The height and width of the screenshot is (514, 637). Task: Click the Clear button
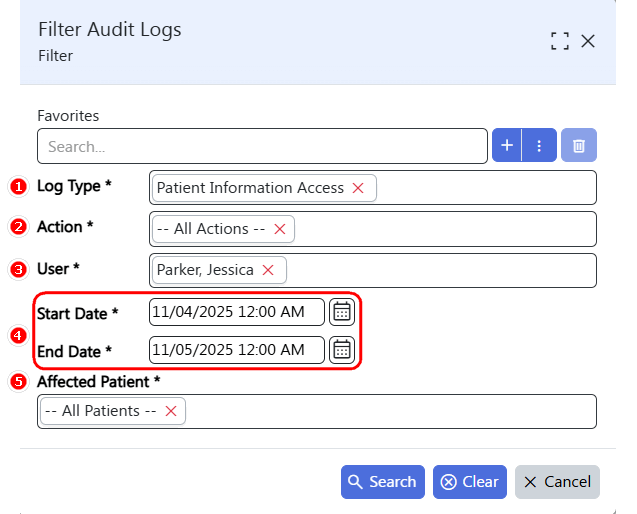(470, 482)
